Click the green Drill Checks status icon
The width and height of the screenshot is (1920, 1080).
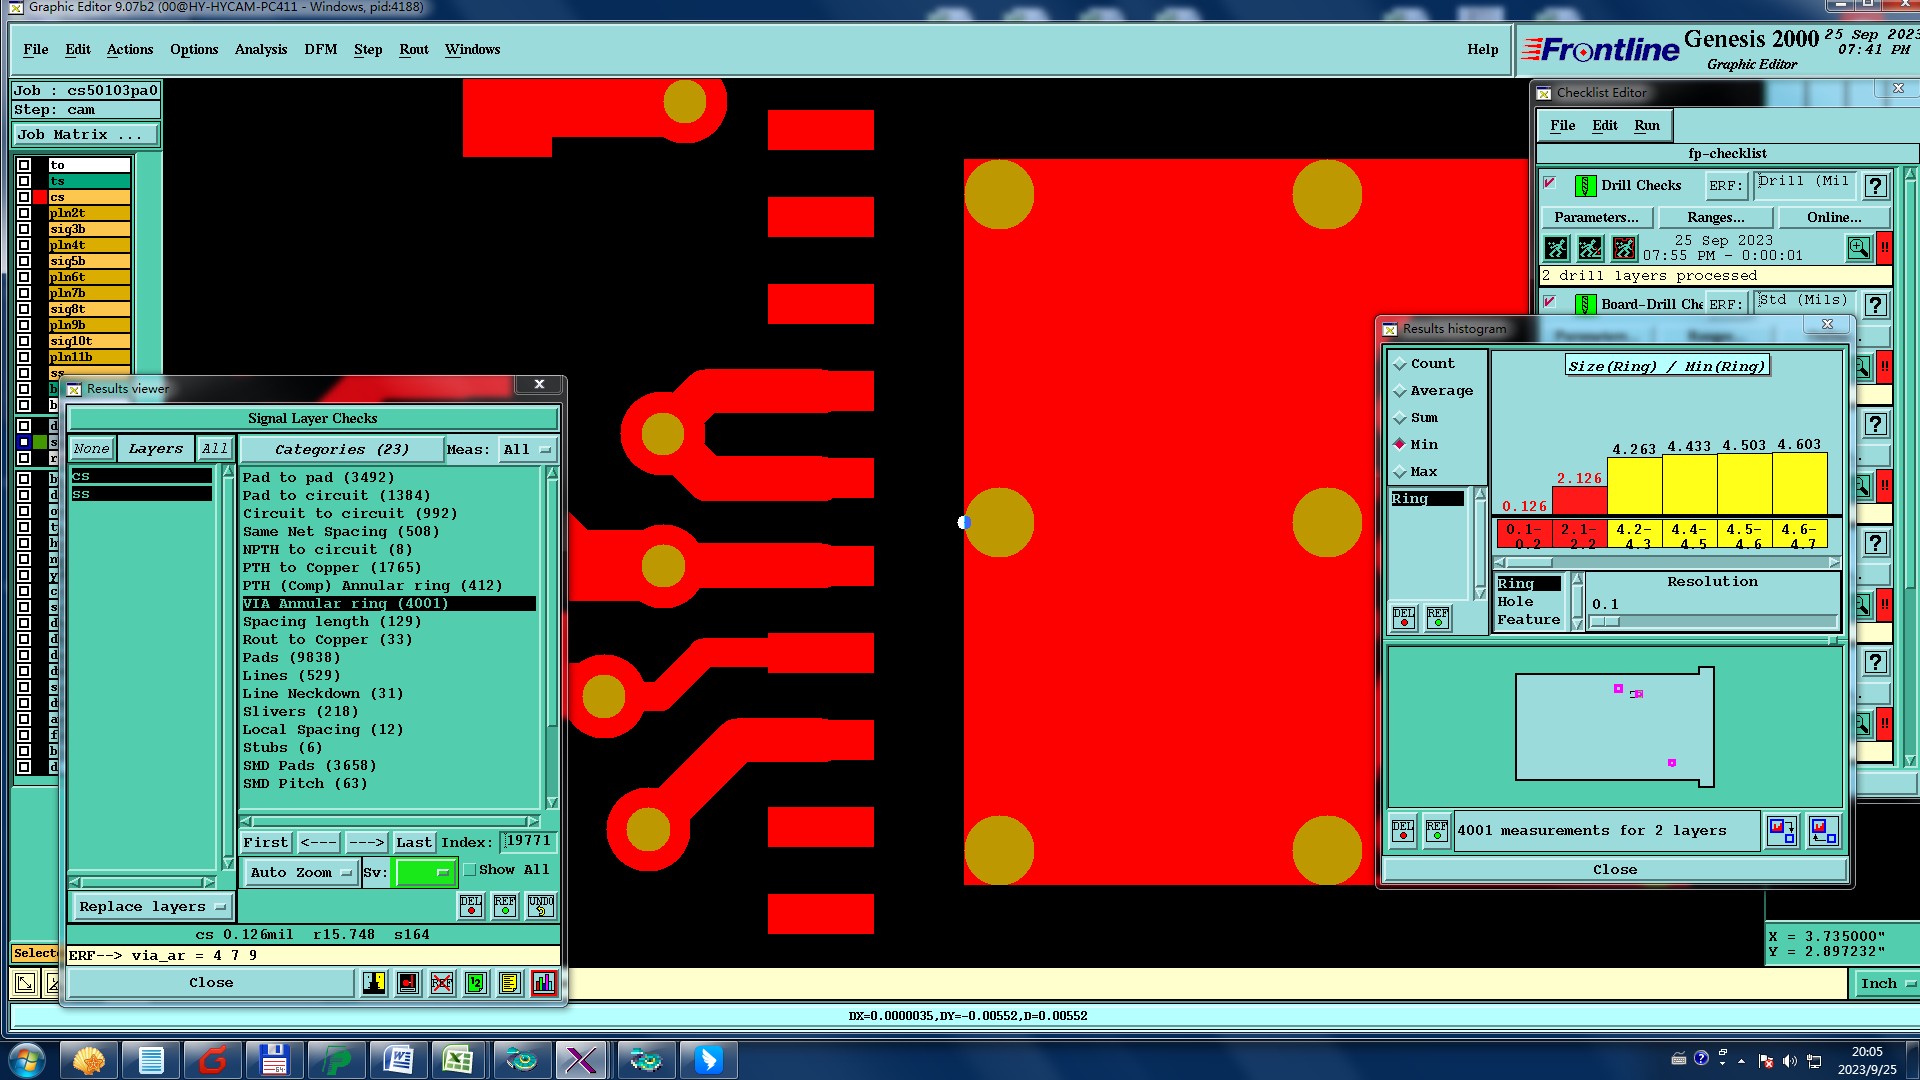pyautogui.click(x=1584, y=186)
